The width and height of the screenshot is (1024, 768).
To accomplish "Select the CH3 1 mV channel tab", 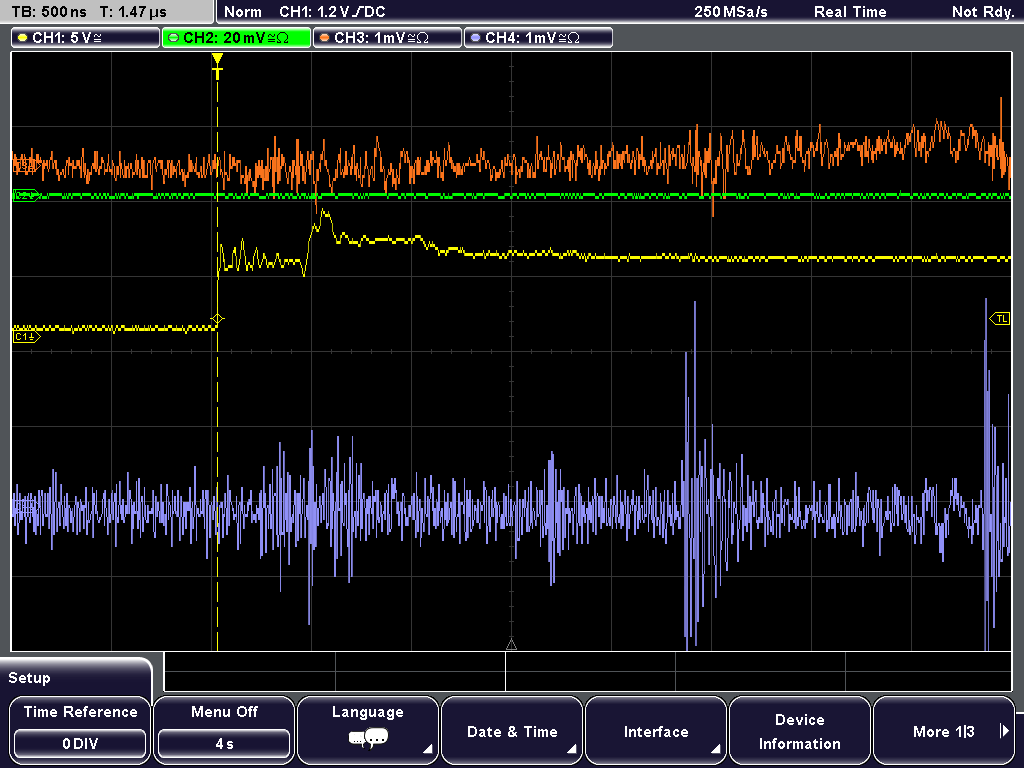I will pyautogui.click(x=387, y=38).
